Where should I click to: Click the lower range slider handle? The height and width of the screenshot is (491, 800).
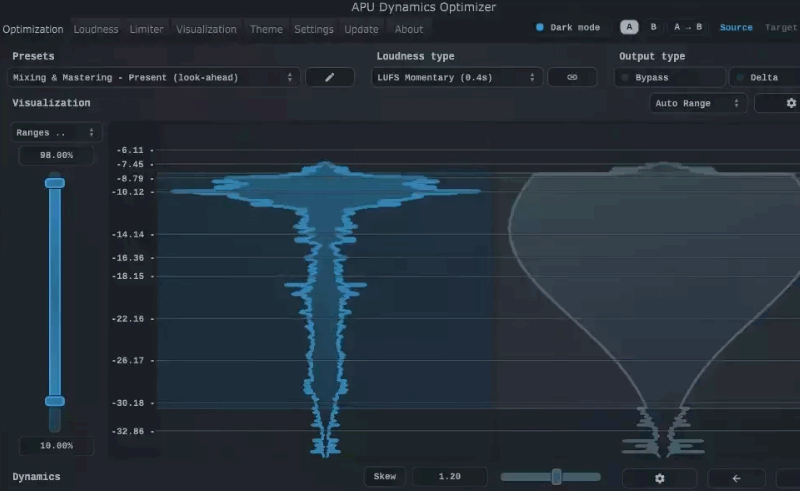pyautogui.click(x=55, y=401)
